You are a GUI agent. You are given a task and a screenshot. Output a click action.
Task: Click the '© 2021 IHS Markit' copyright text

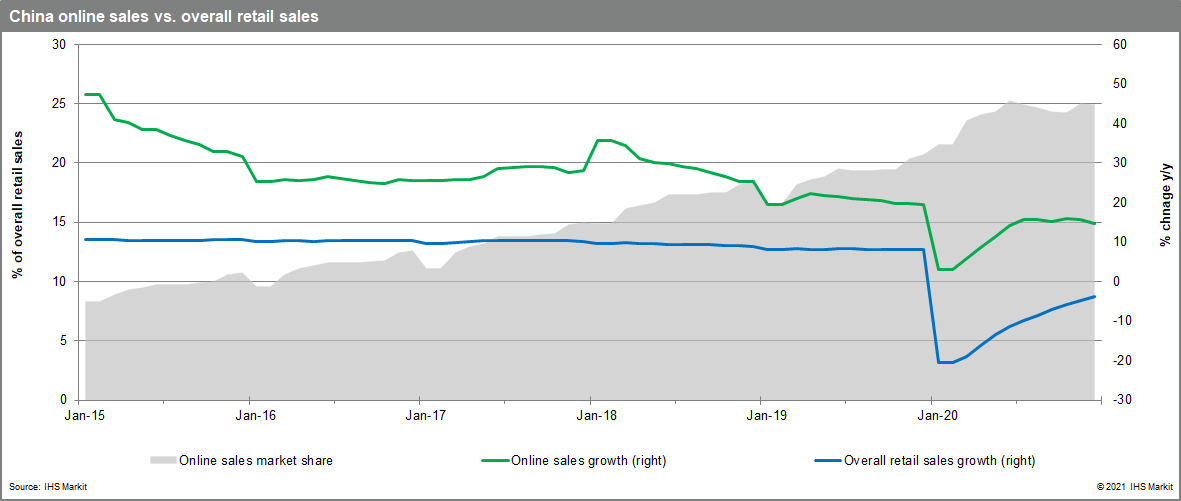tap(1133, 486)
